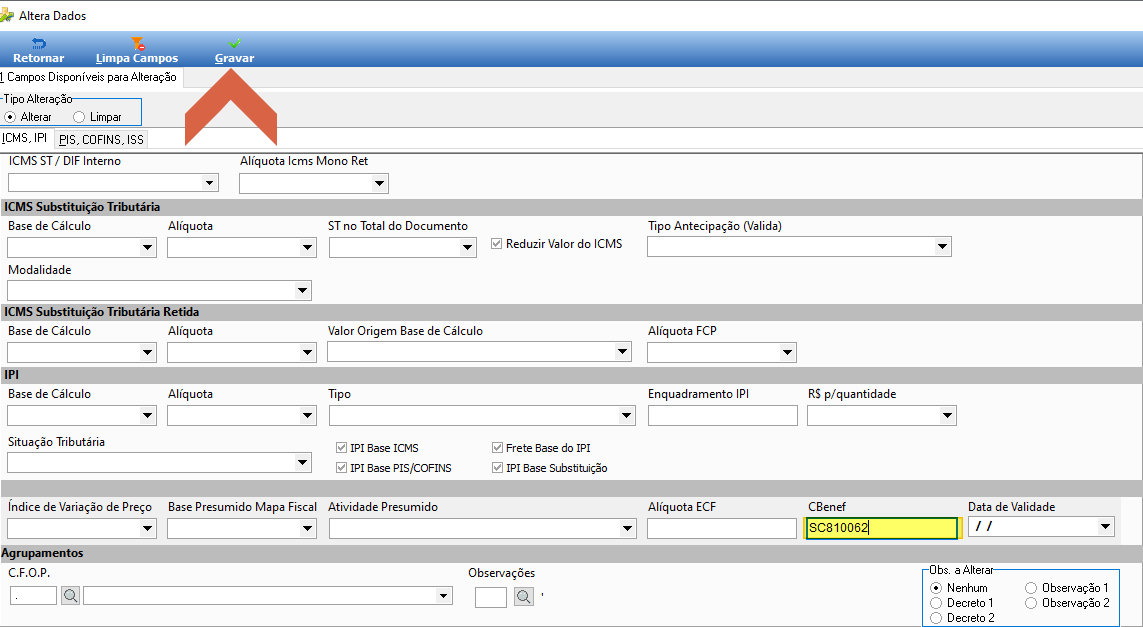Switch to the ICMS, IPI tab

click(x=25, y=138)
